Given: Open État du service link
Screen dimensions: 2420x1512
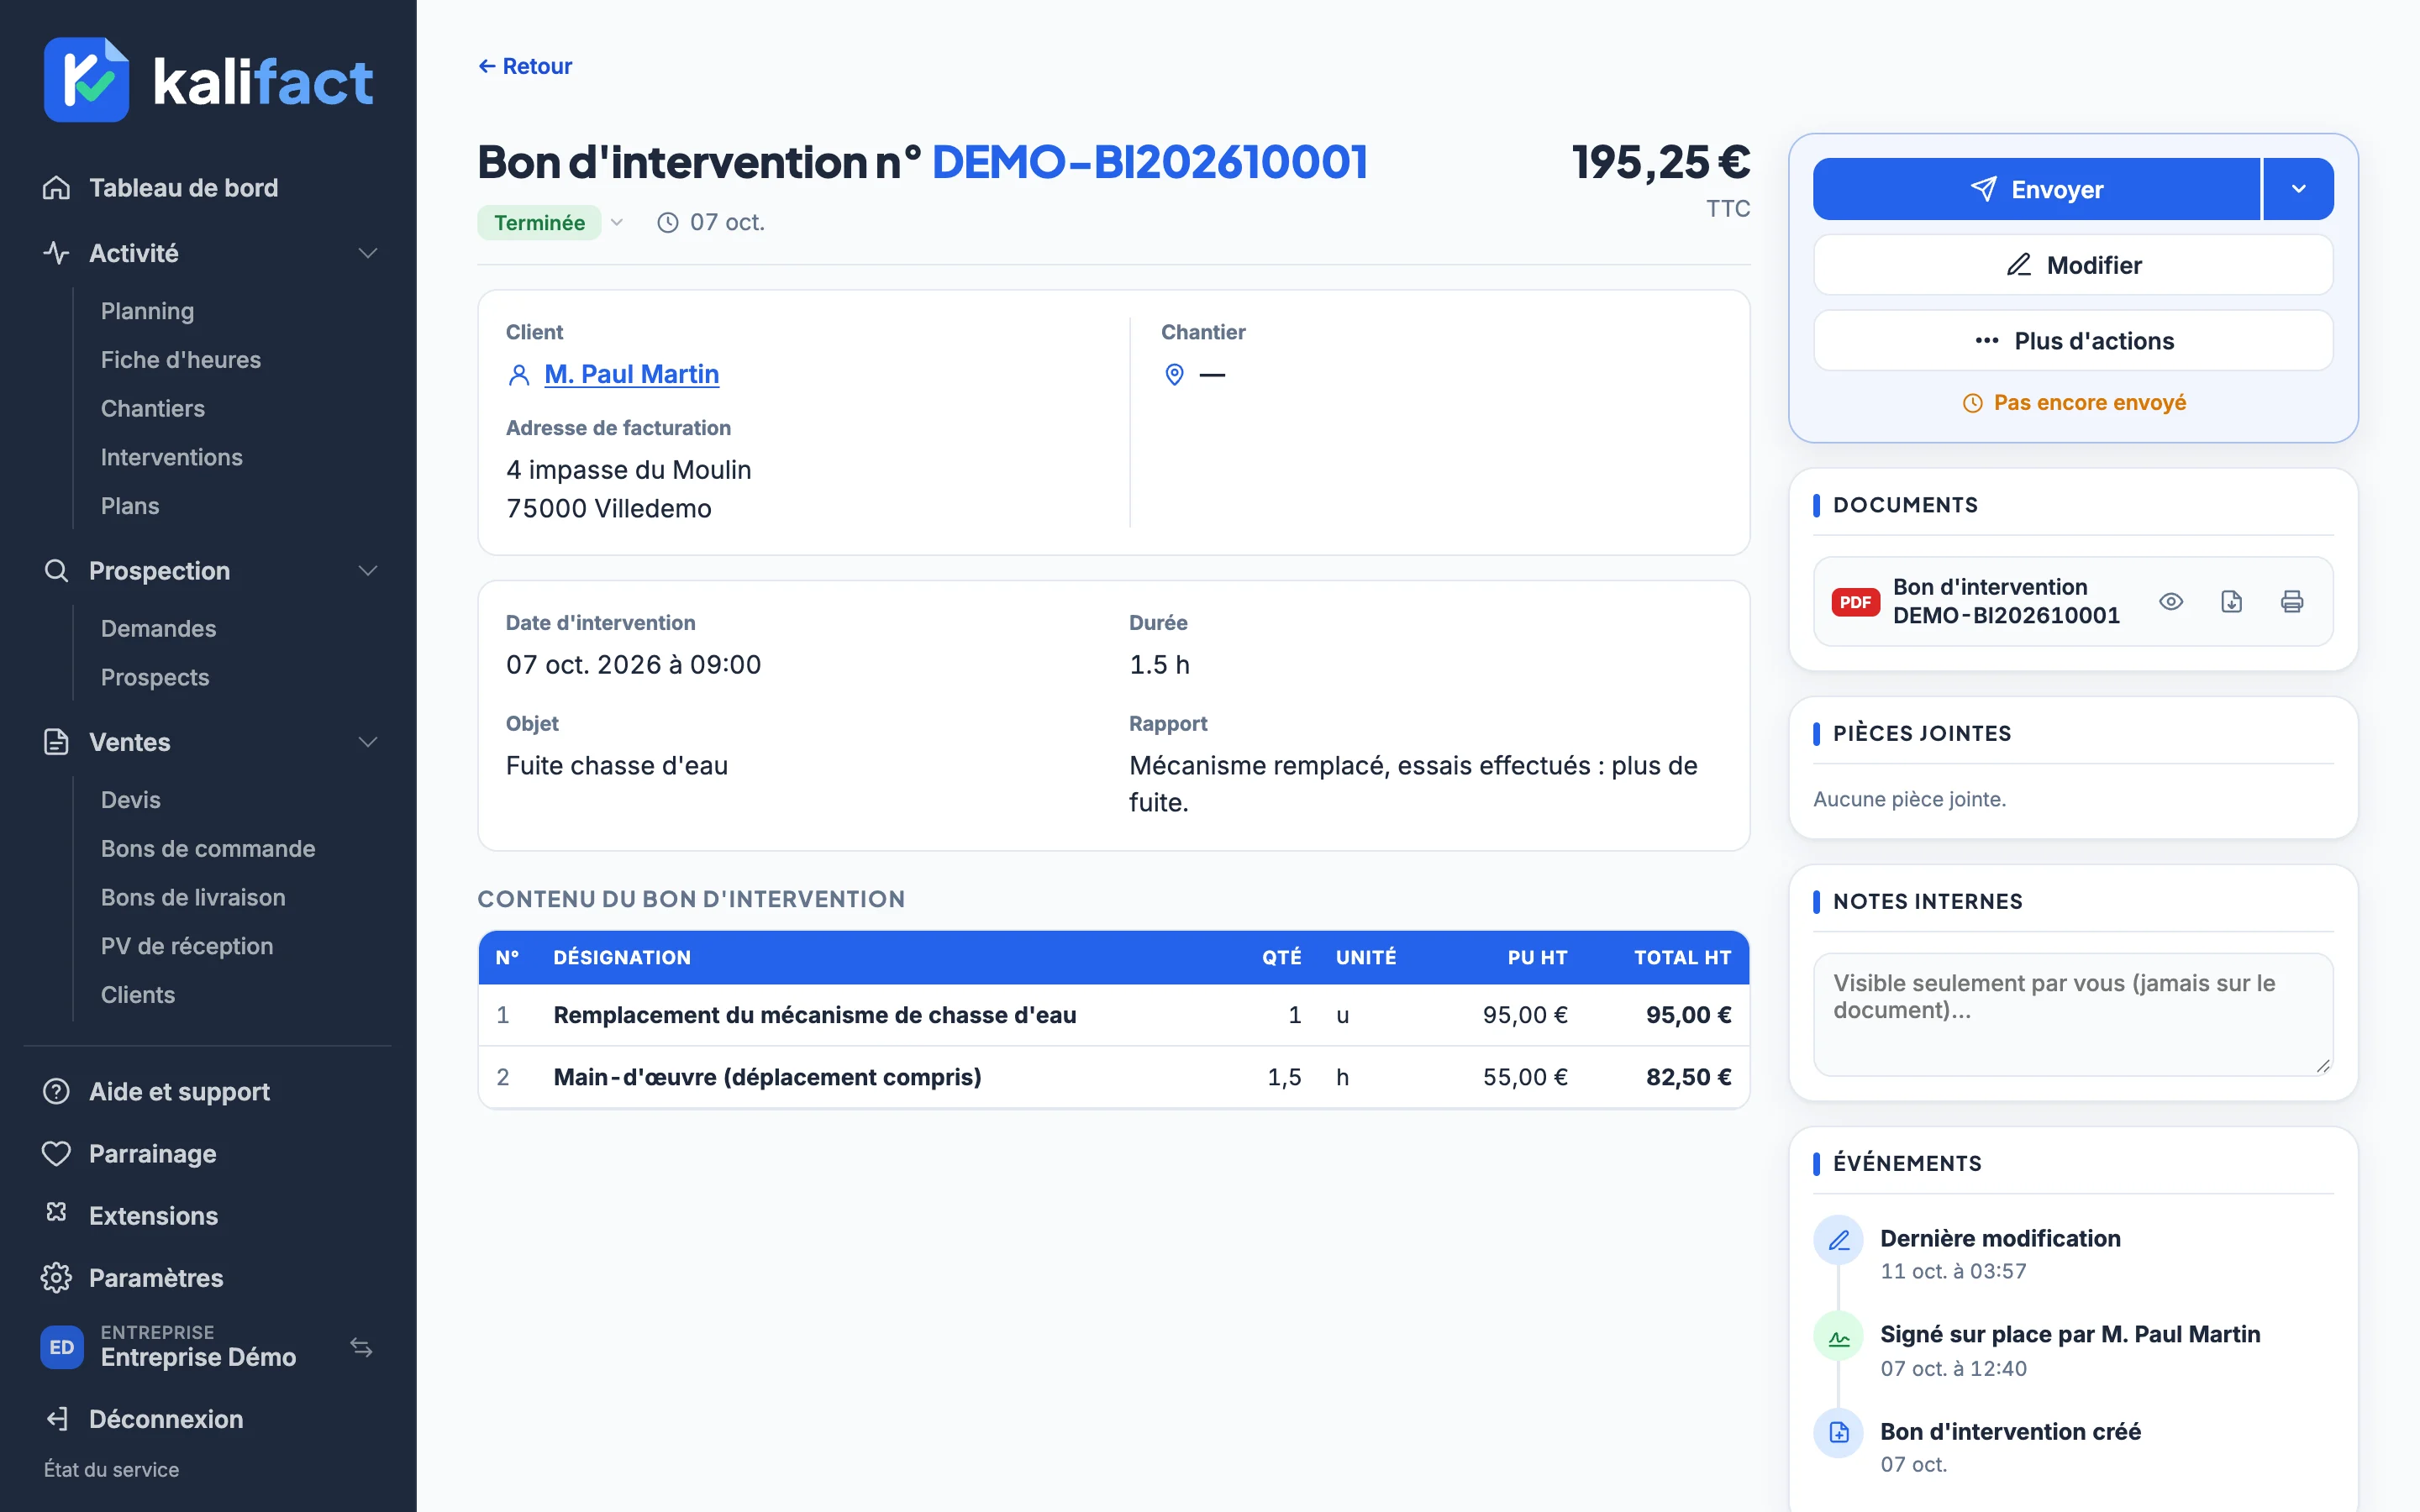Looking at the screenshot, I should coord(111,1469).
